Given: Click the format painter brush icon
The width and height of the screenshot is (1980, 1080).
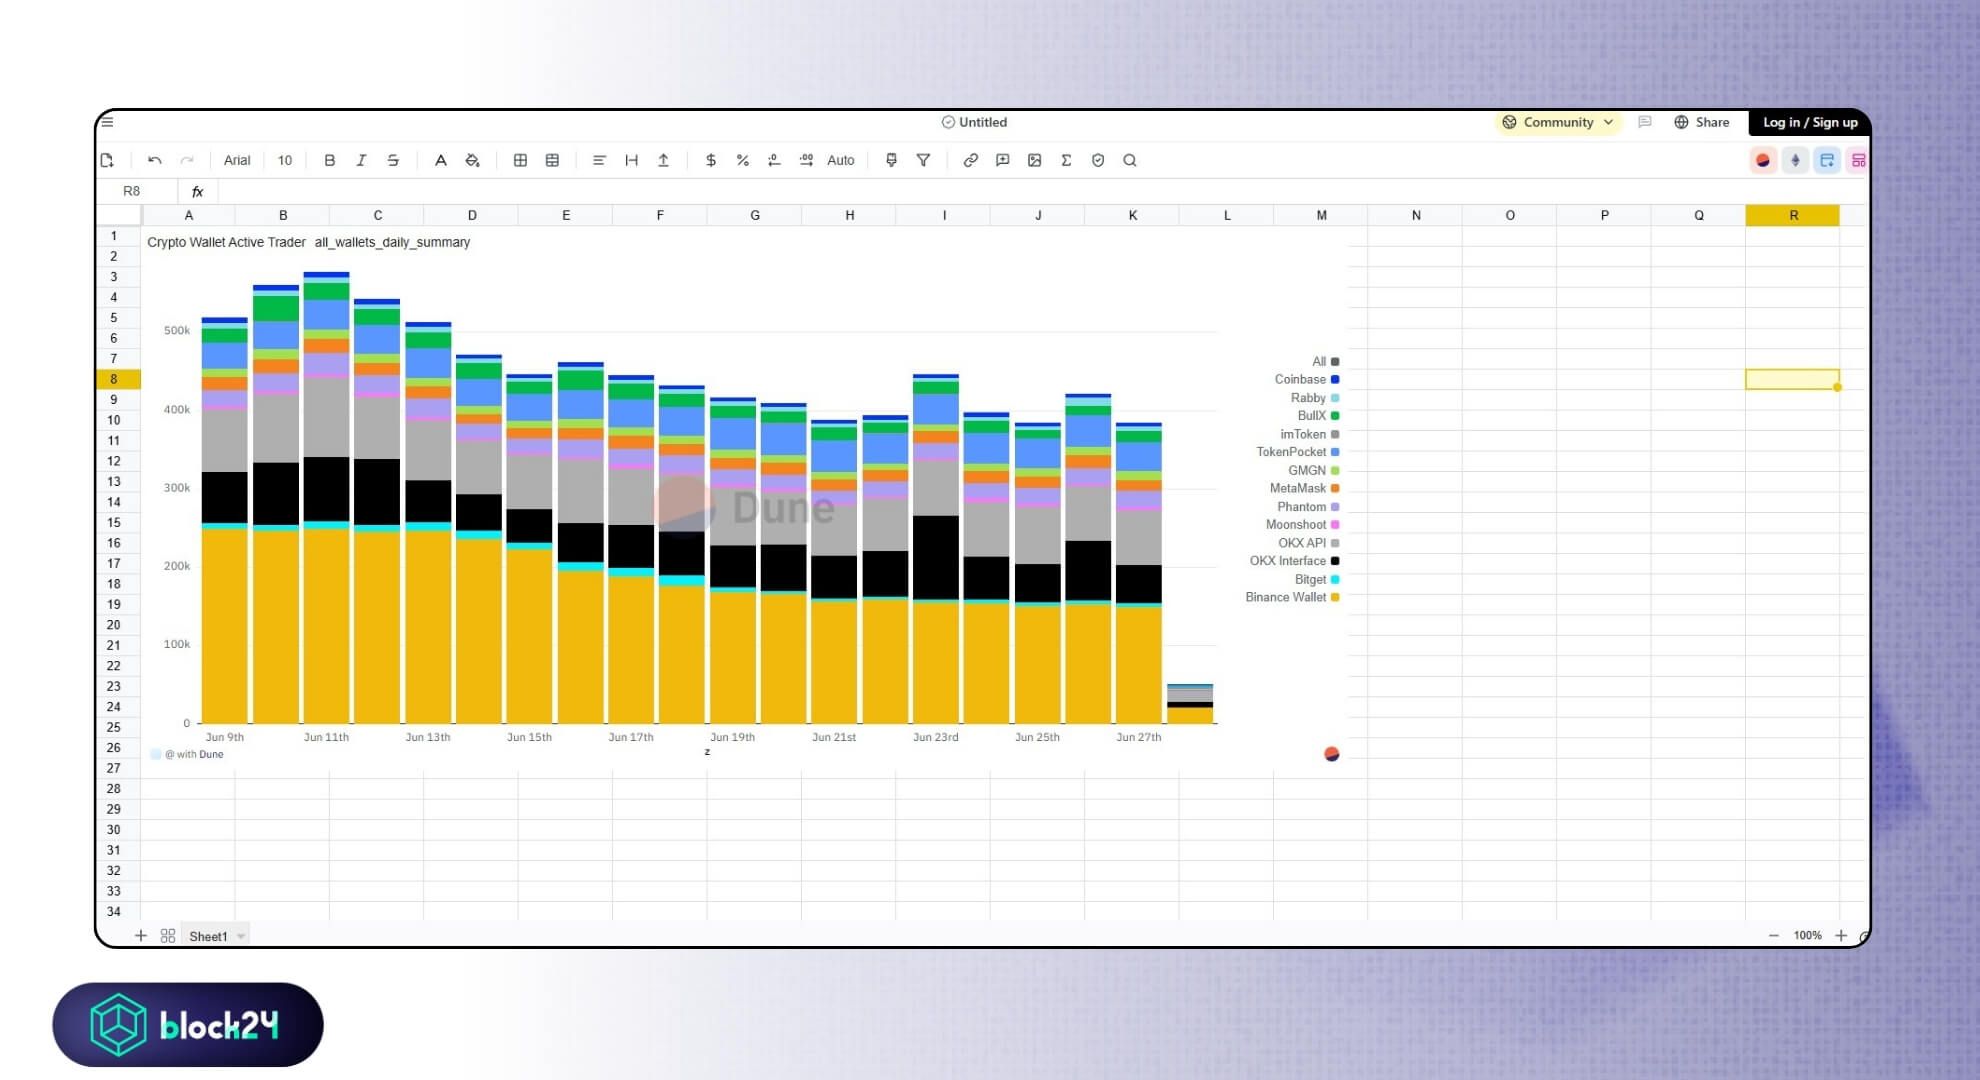Looking at the screenshot, I should click(x=891, y=160).
